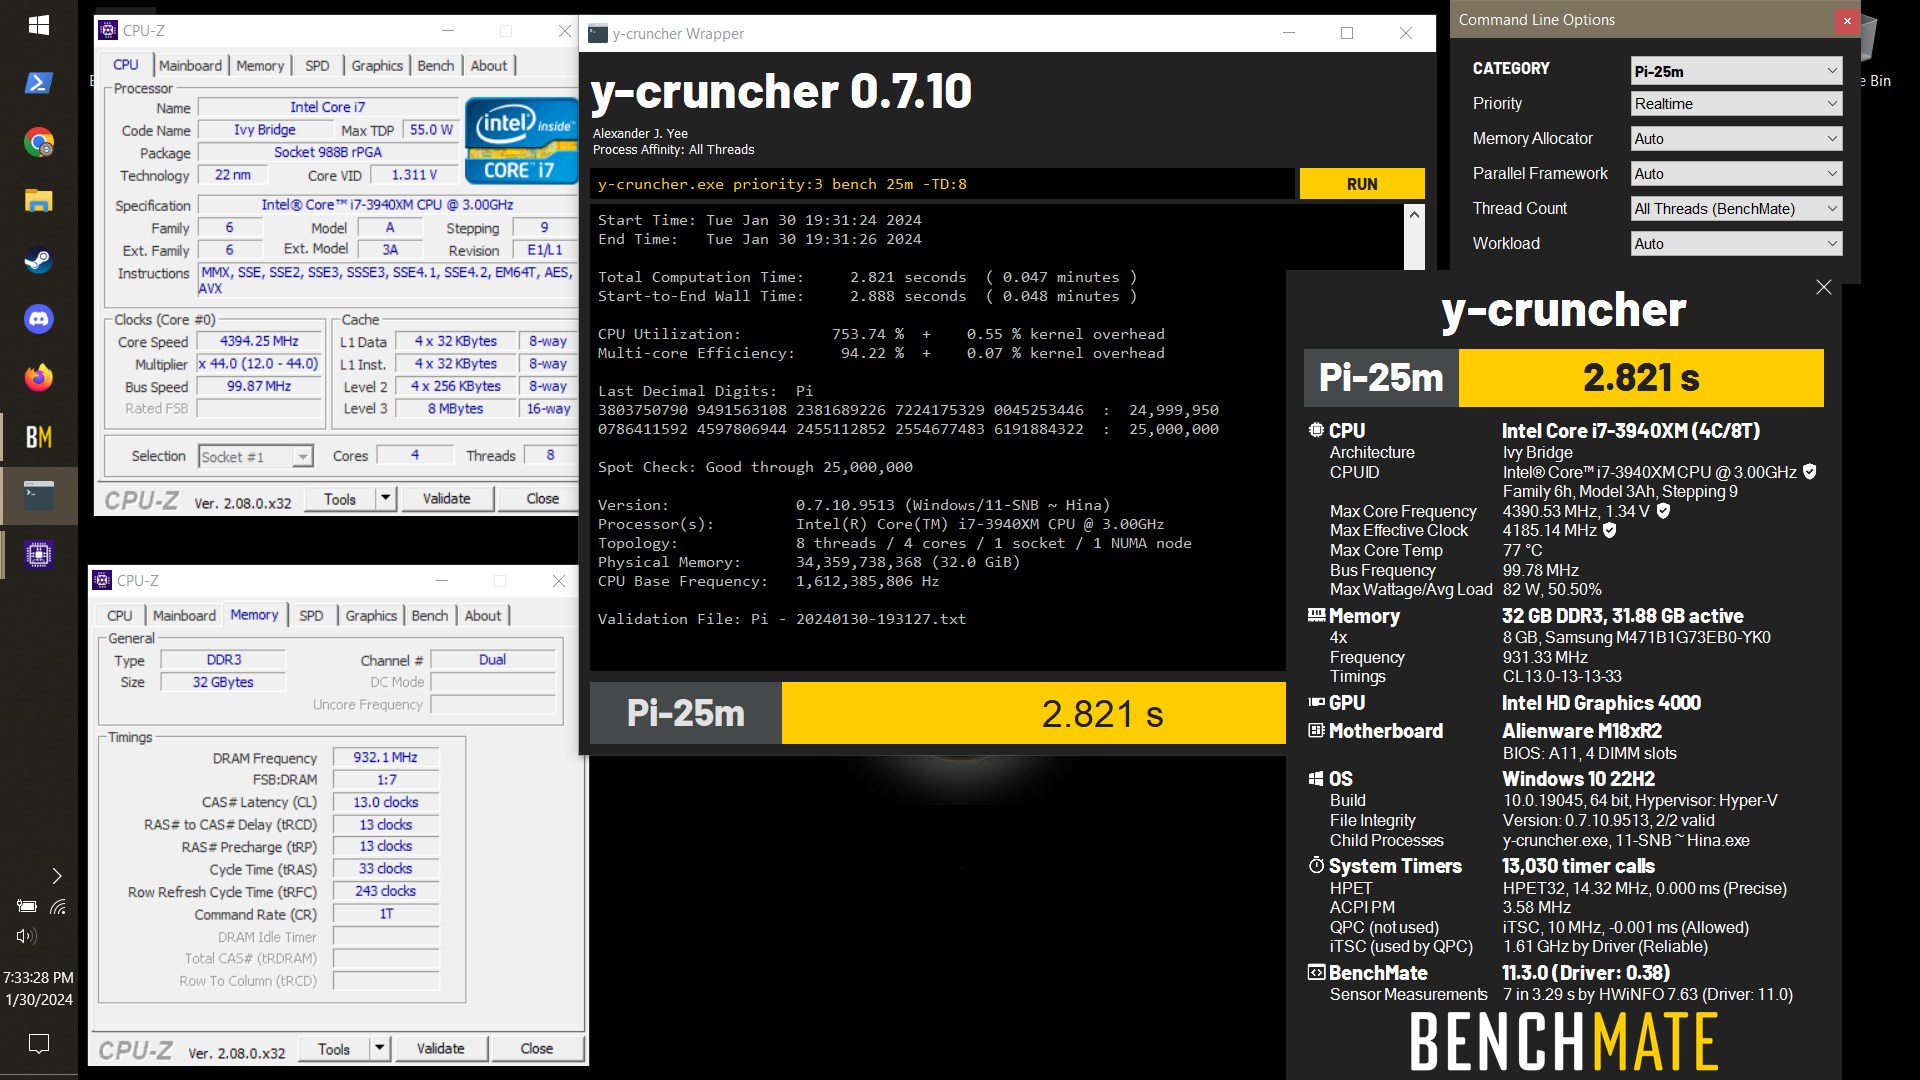Open Discord from the taskbar
The image size is (1920, 1080).
click(39, 319)
